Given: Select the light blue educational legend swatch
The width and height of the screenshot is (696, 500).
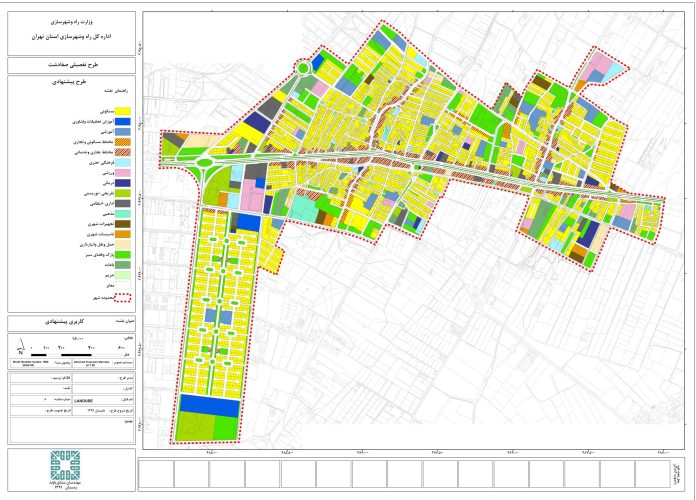Looking at the screenshot, I should pyautogui.click(x=123, y=132).
